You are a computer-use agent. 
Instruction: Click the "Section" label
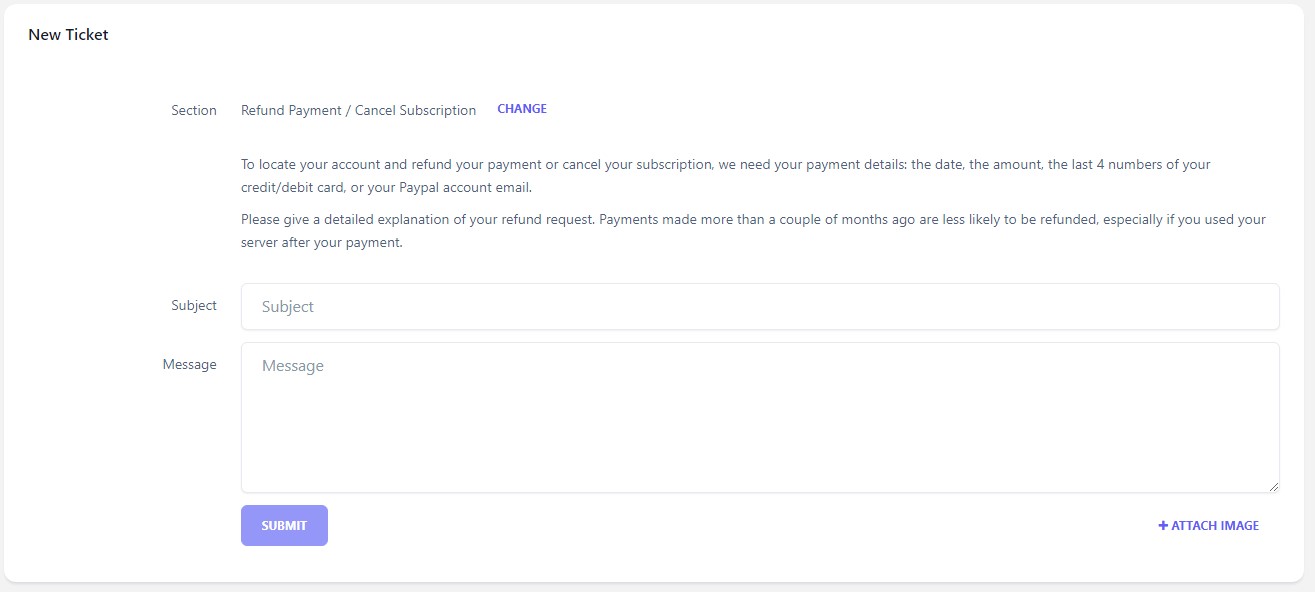tap(194, 111)
